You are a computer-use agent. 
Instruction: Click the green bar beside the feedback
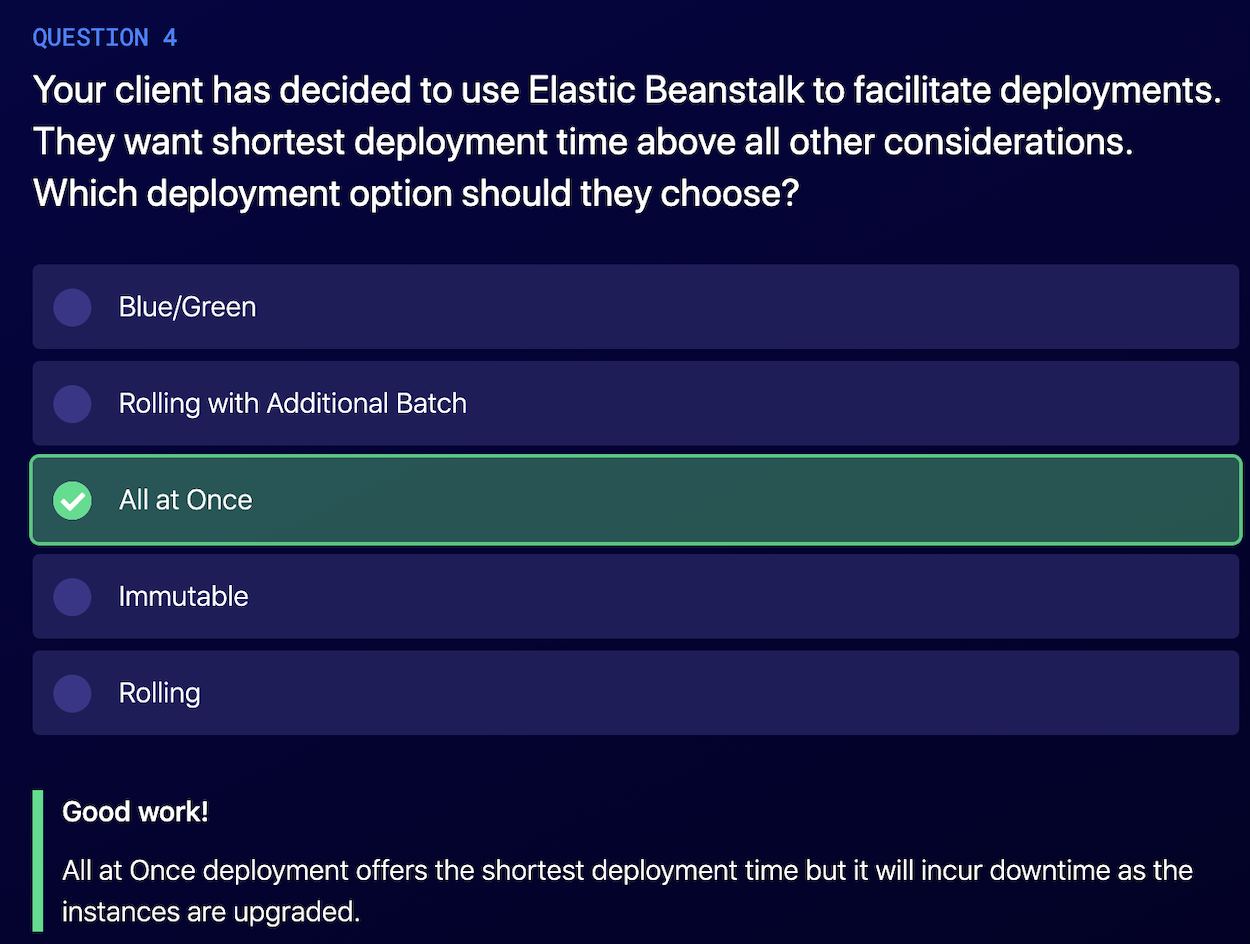pos(38,860)
